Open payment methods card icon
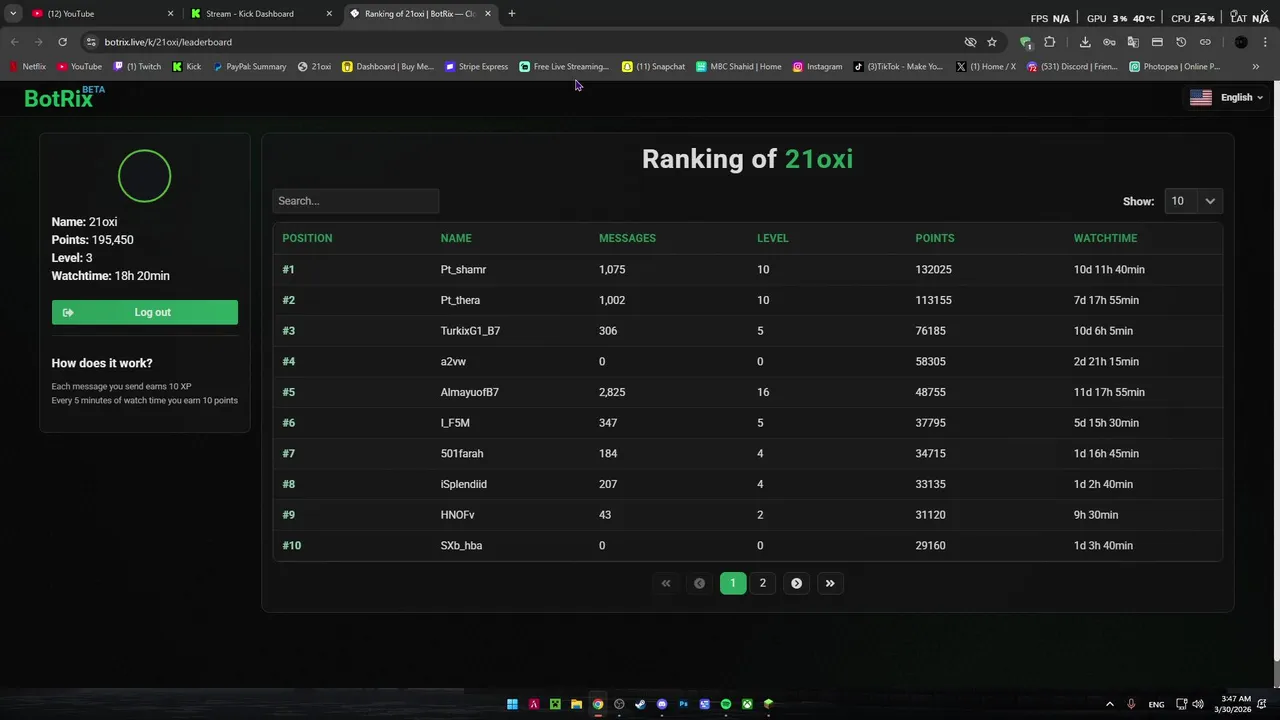The image size is (1280, 720). click(1157, 42)
